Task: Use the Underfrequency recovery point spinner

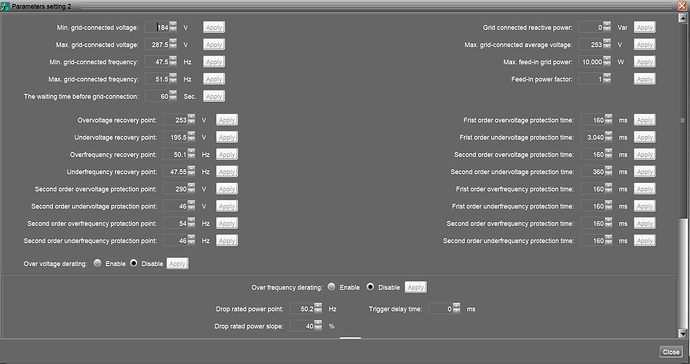Action: click(x=191, y=172)
